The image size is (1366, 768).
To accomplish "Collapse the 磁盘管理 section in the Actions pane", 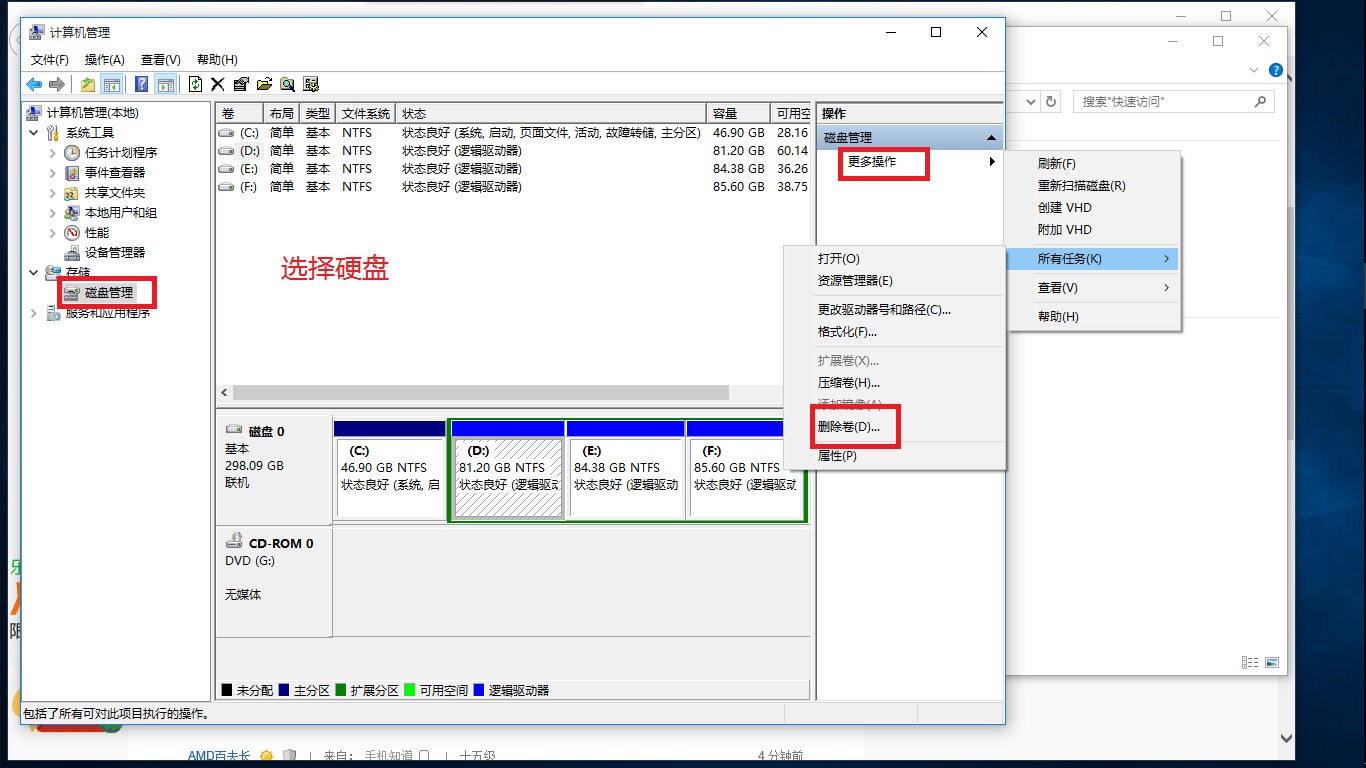I will 991,138.
